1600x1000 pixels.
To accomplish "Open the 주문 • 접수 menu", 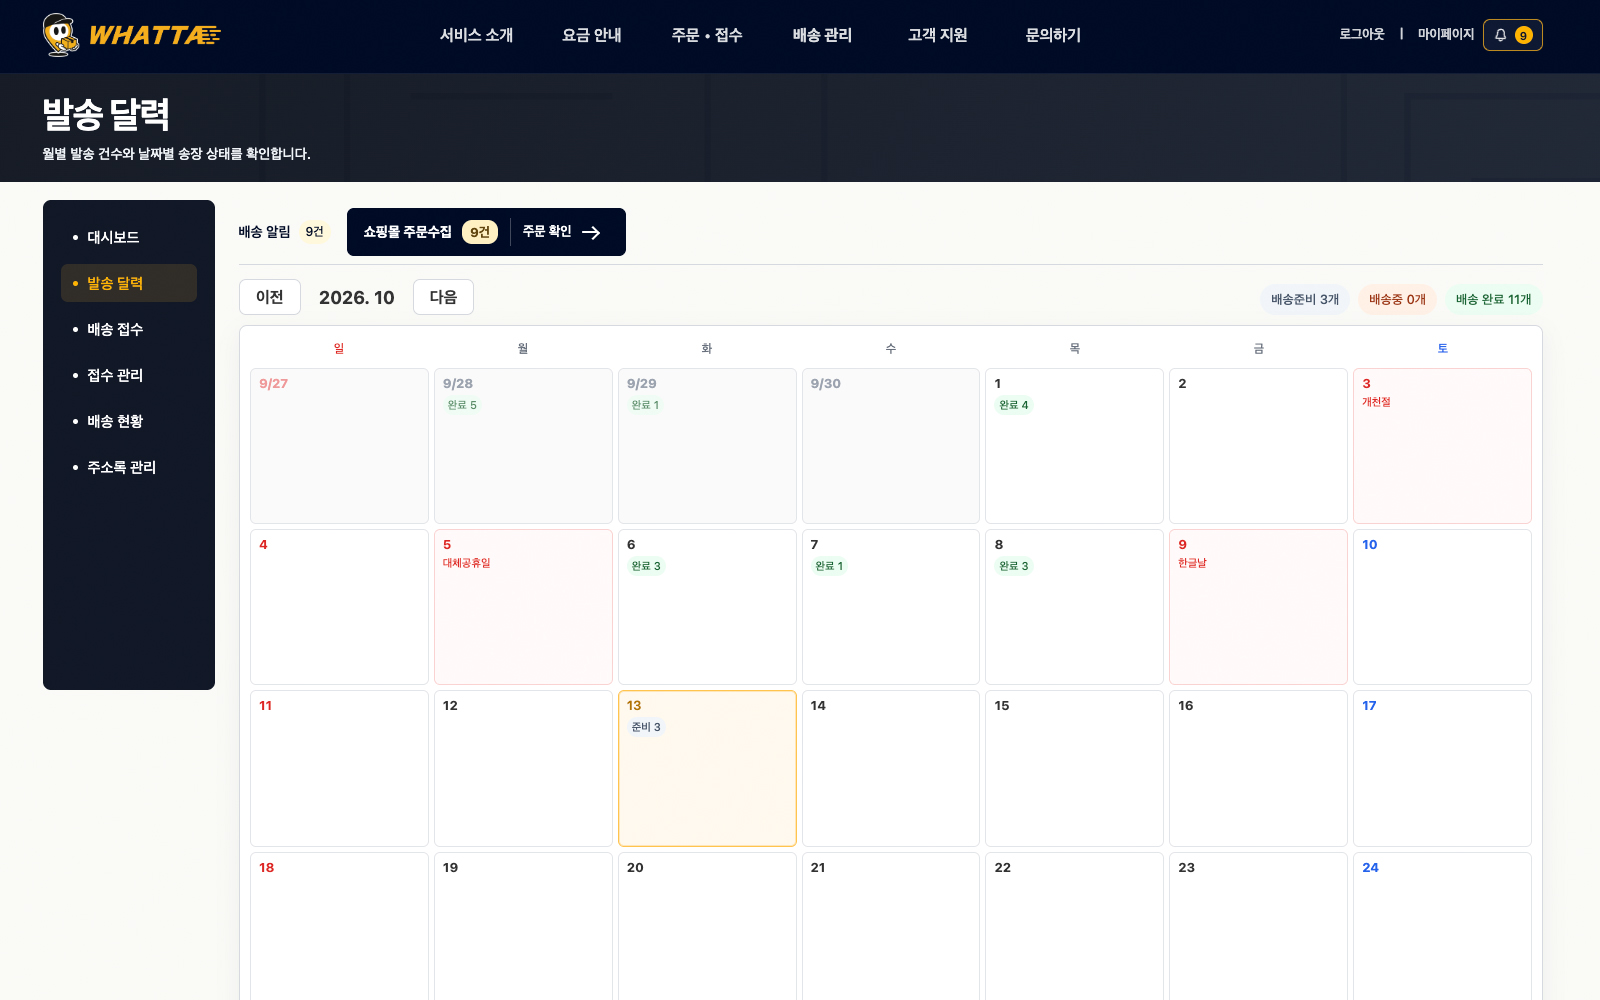I will tap(707, 35).
